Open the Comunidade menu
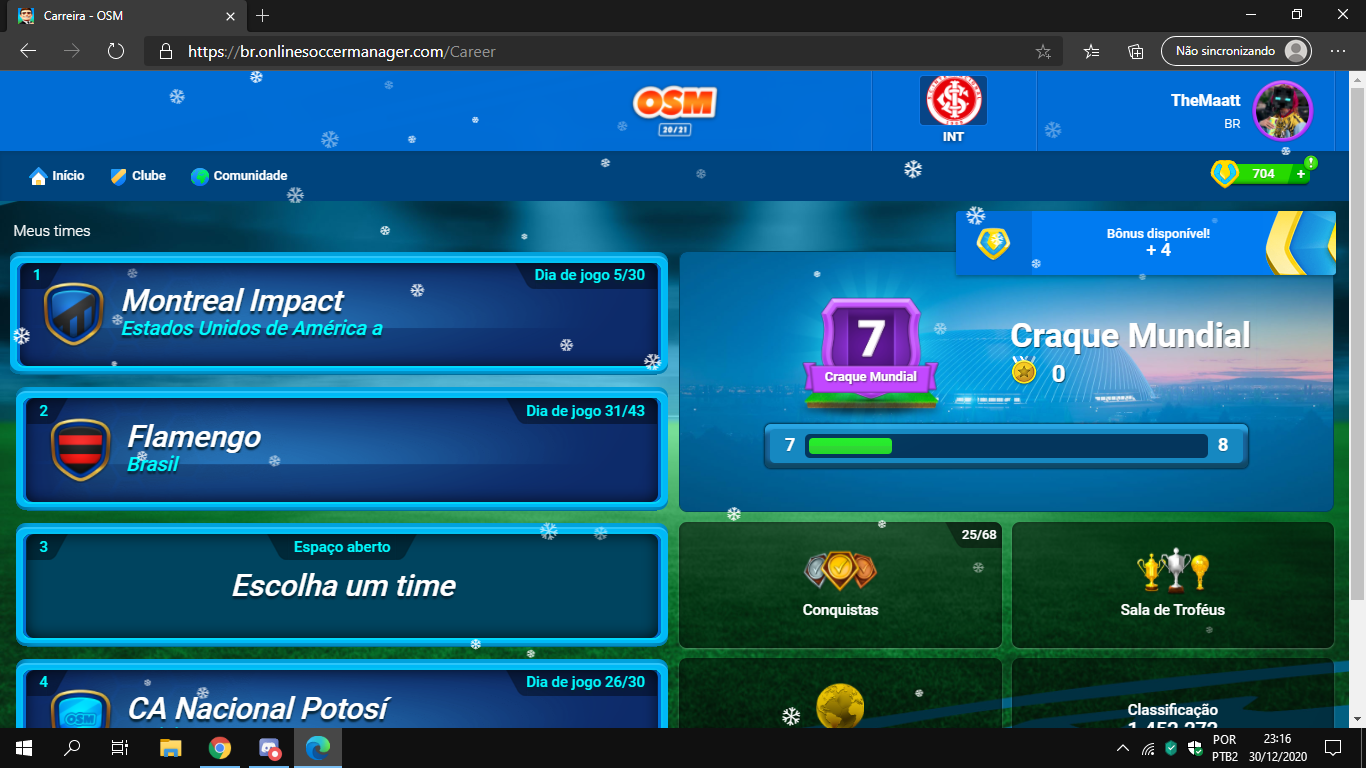The width and height of the screenshot is (1366, 768). 240,176
